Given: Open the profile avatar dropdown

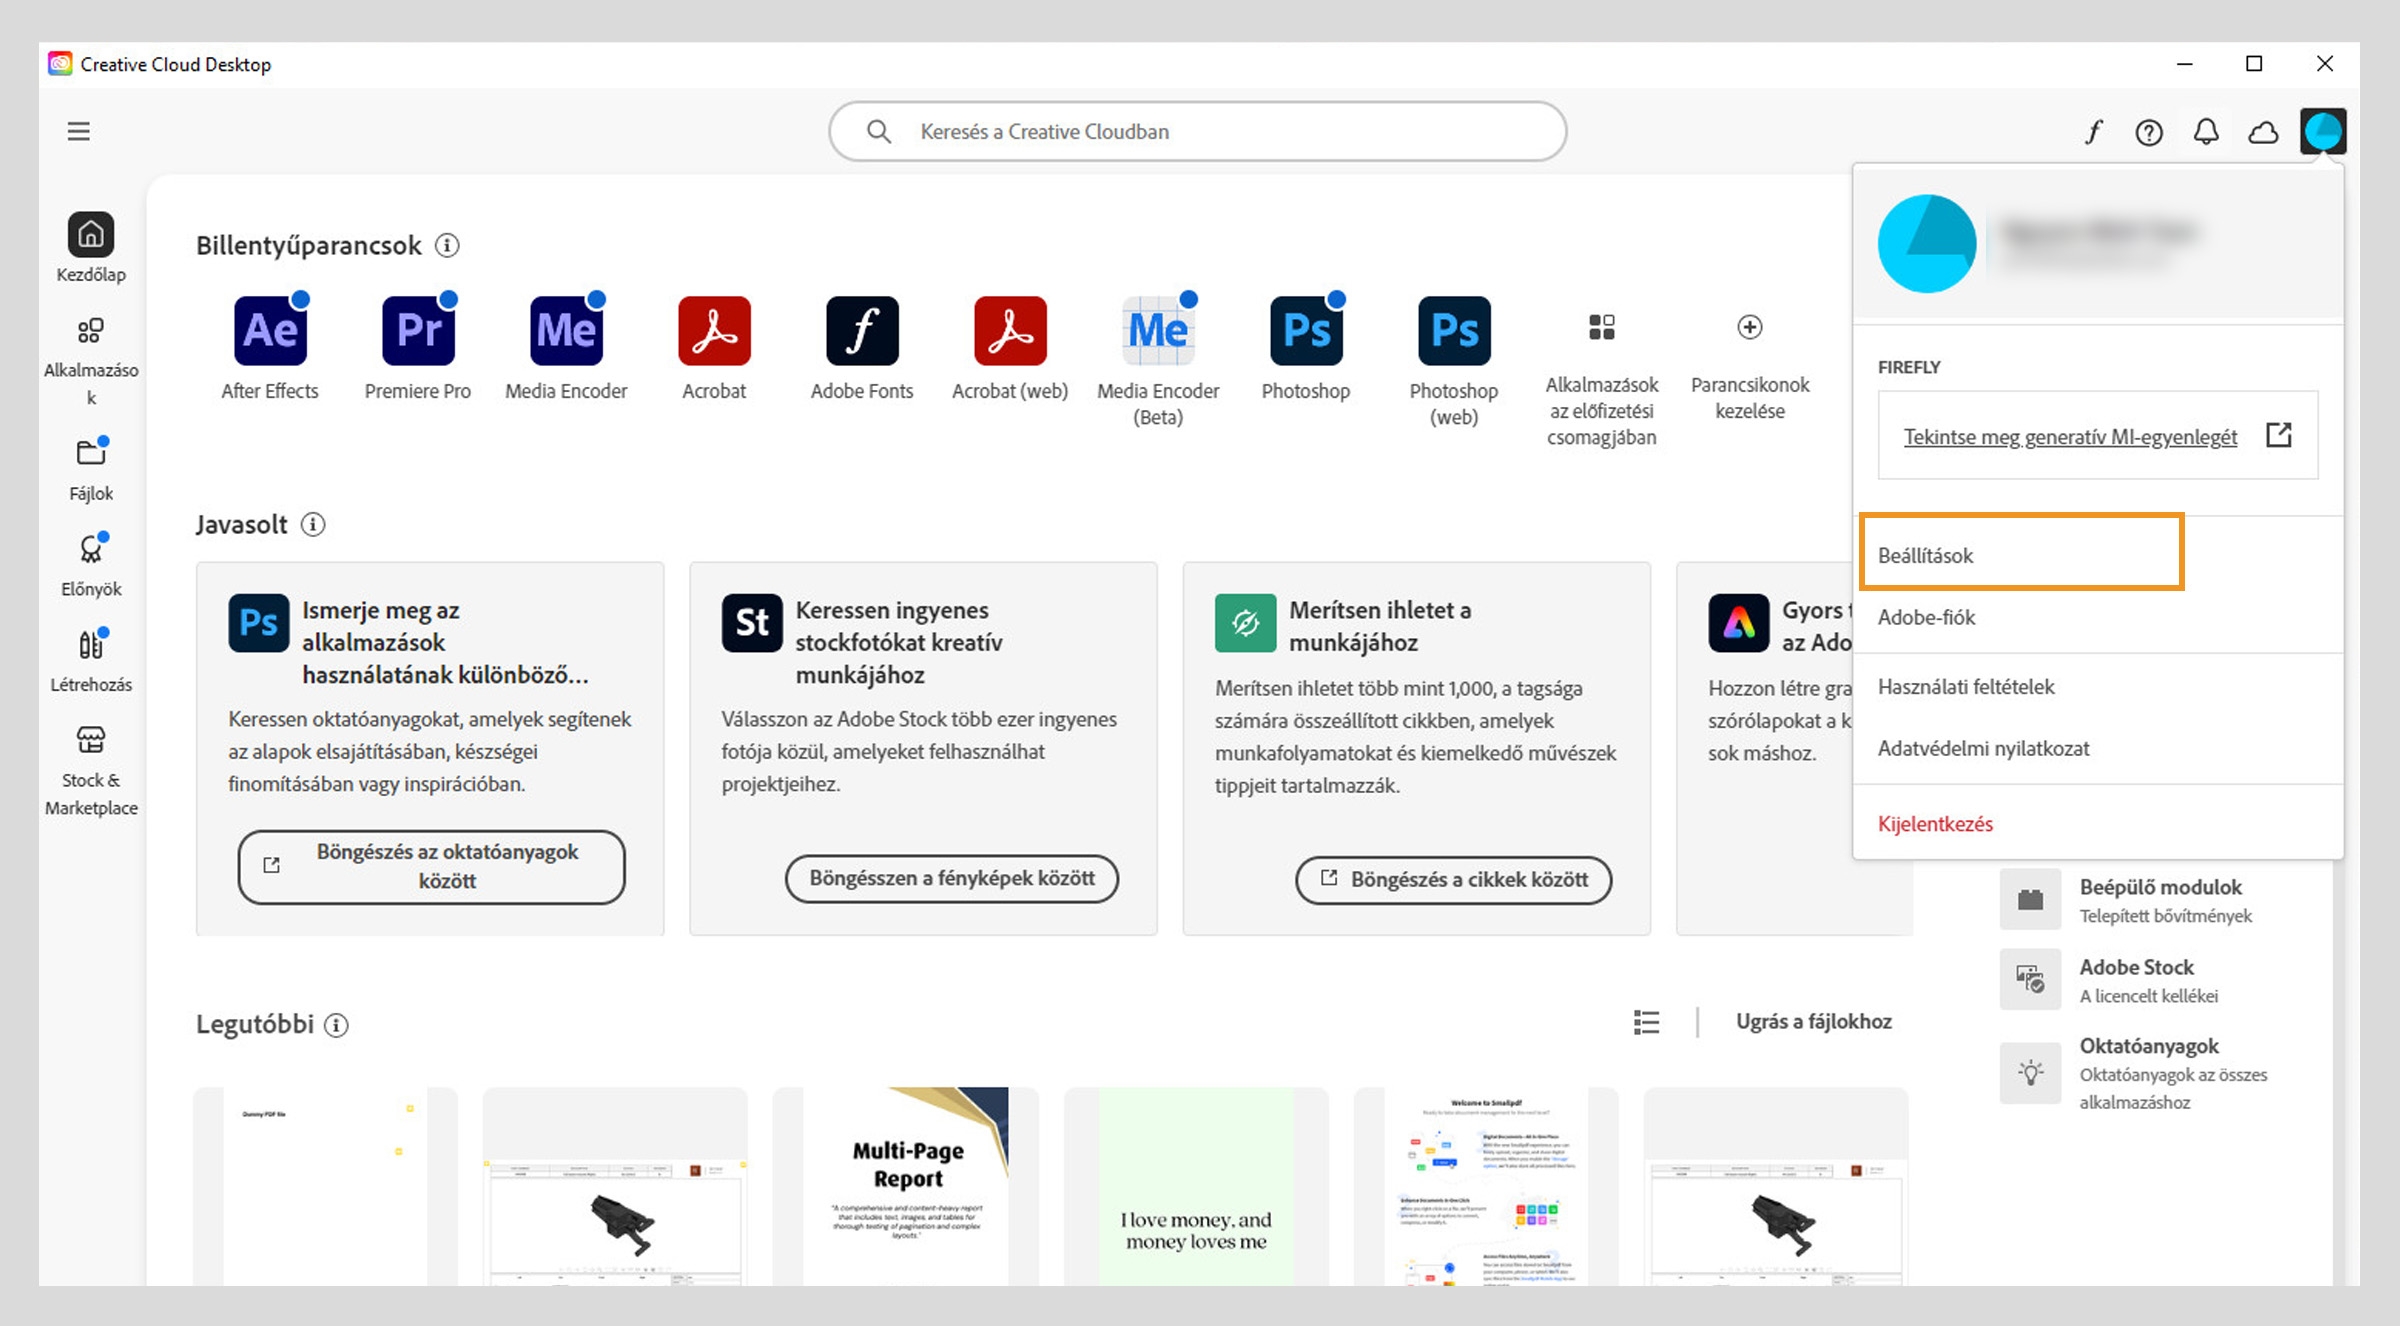Looking at the screenshot, I should tap(2322, 131).
